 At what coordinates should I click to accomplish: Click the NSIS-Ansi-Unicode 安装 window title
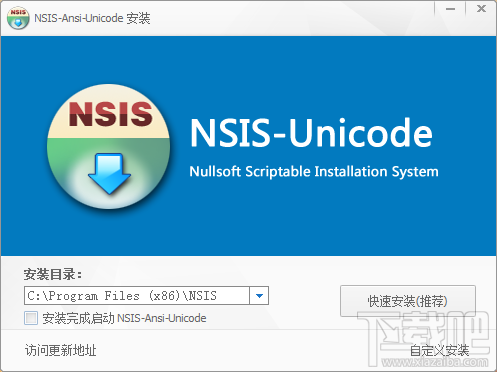coord(92,18)
